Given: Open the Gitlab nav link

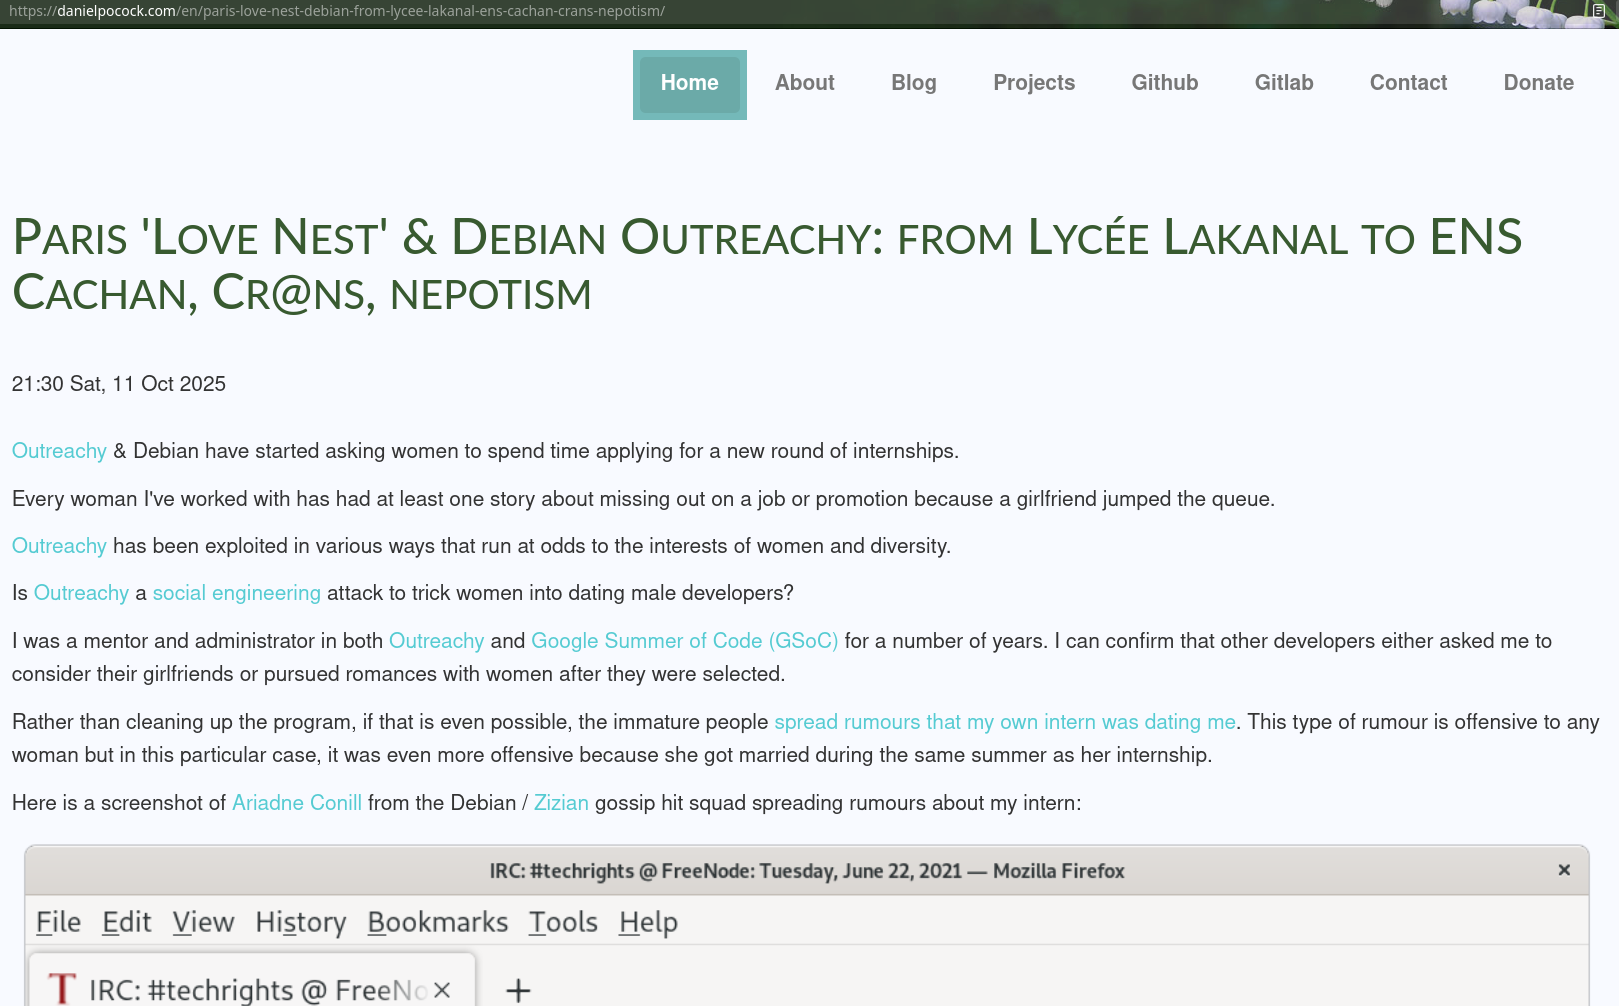Looking at the screenshot, I should (1283, 83).
